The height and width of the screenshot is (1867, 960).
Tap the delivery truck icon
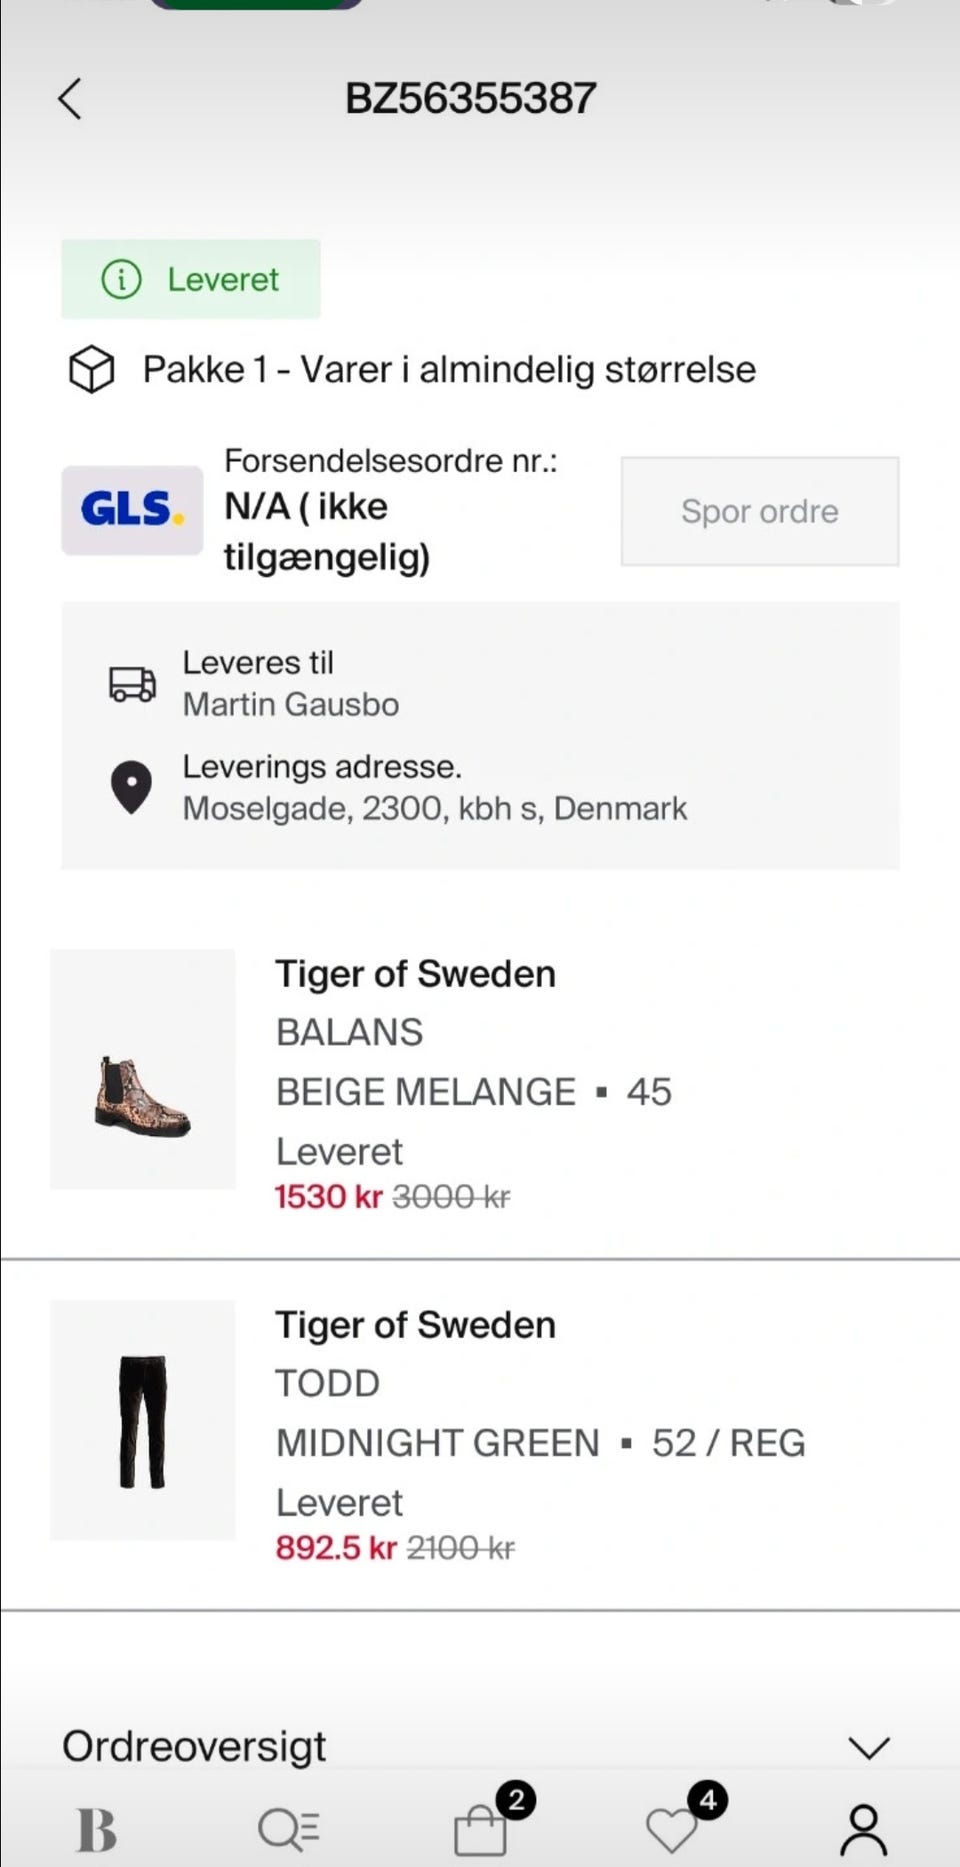(132, 684)
